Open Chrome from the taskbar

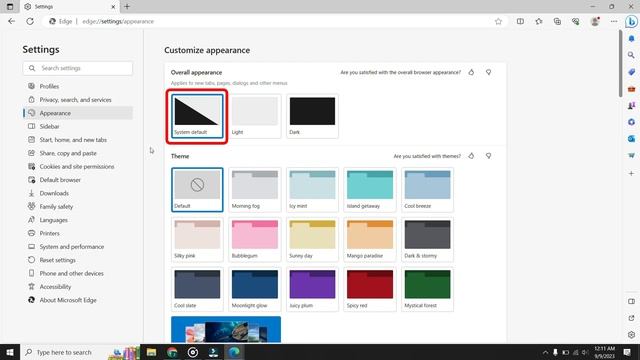[172, 352]
